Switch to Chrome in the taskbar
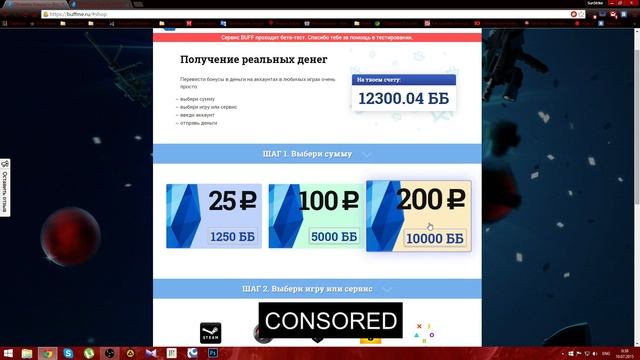 pyautogui.click(x=48, y=353)
